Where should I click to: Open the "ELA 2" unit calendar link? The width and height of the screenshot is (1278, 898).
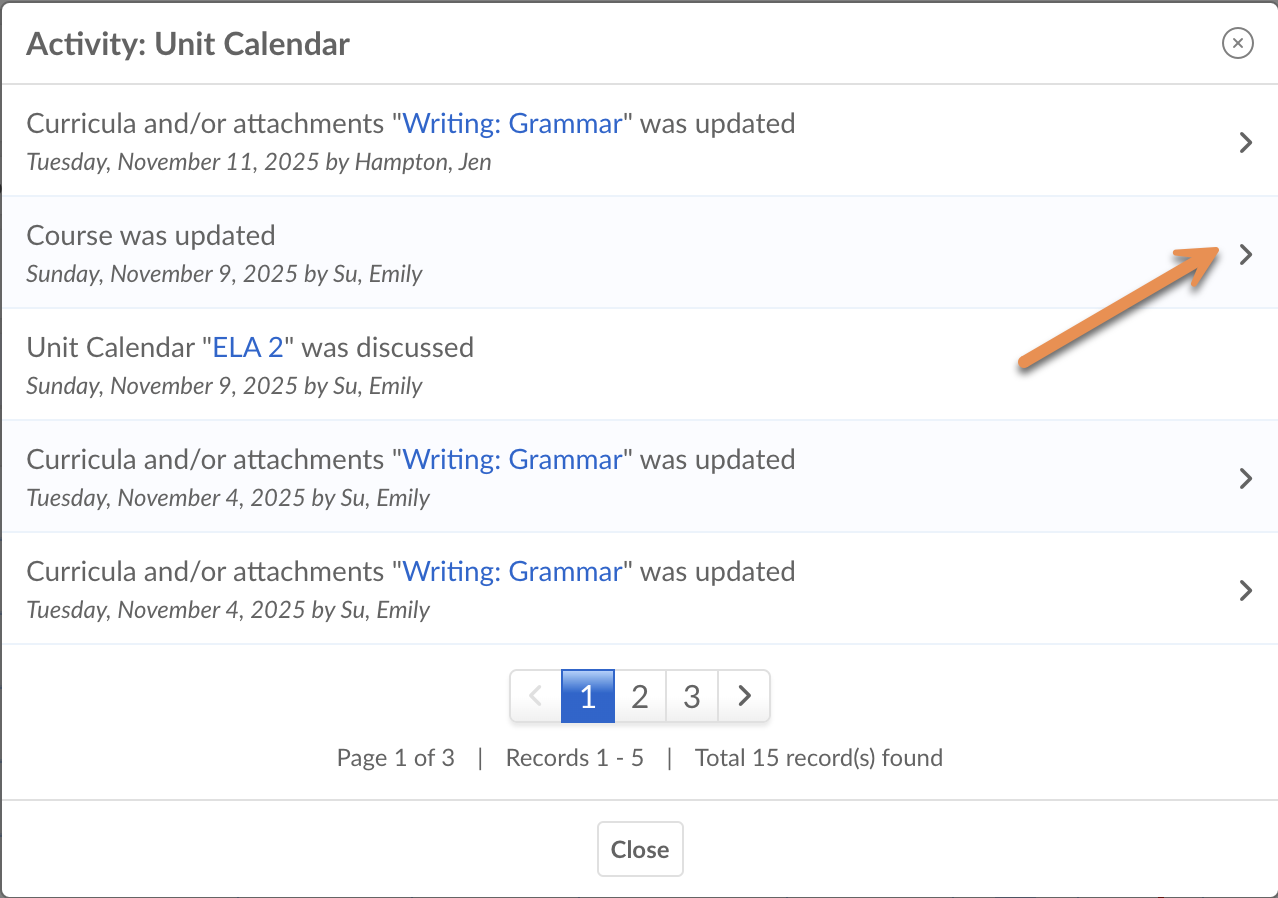coord(248,348)
